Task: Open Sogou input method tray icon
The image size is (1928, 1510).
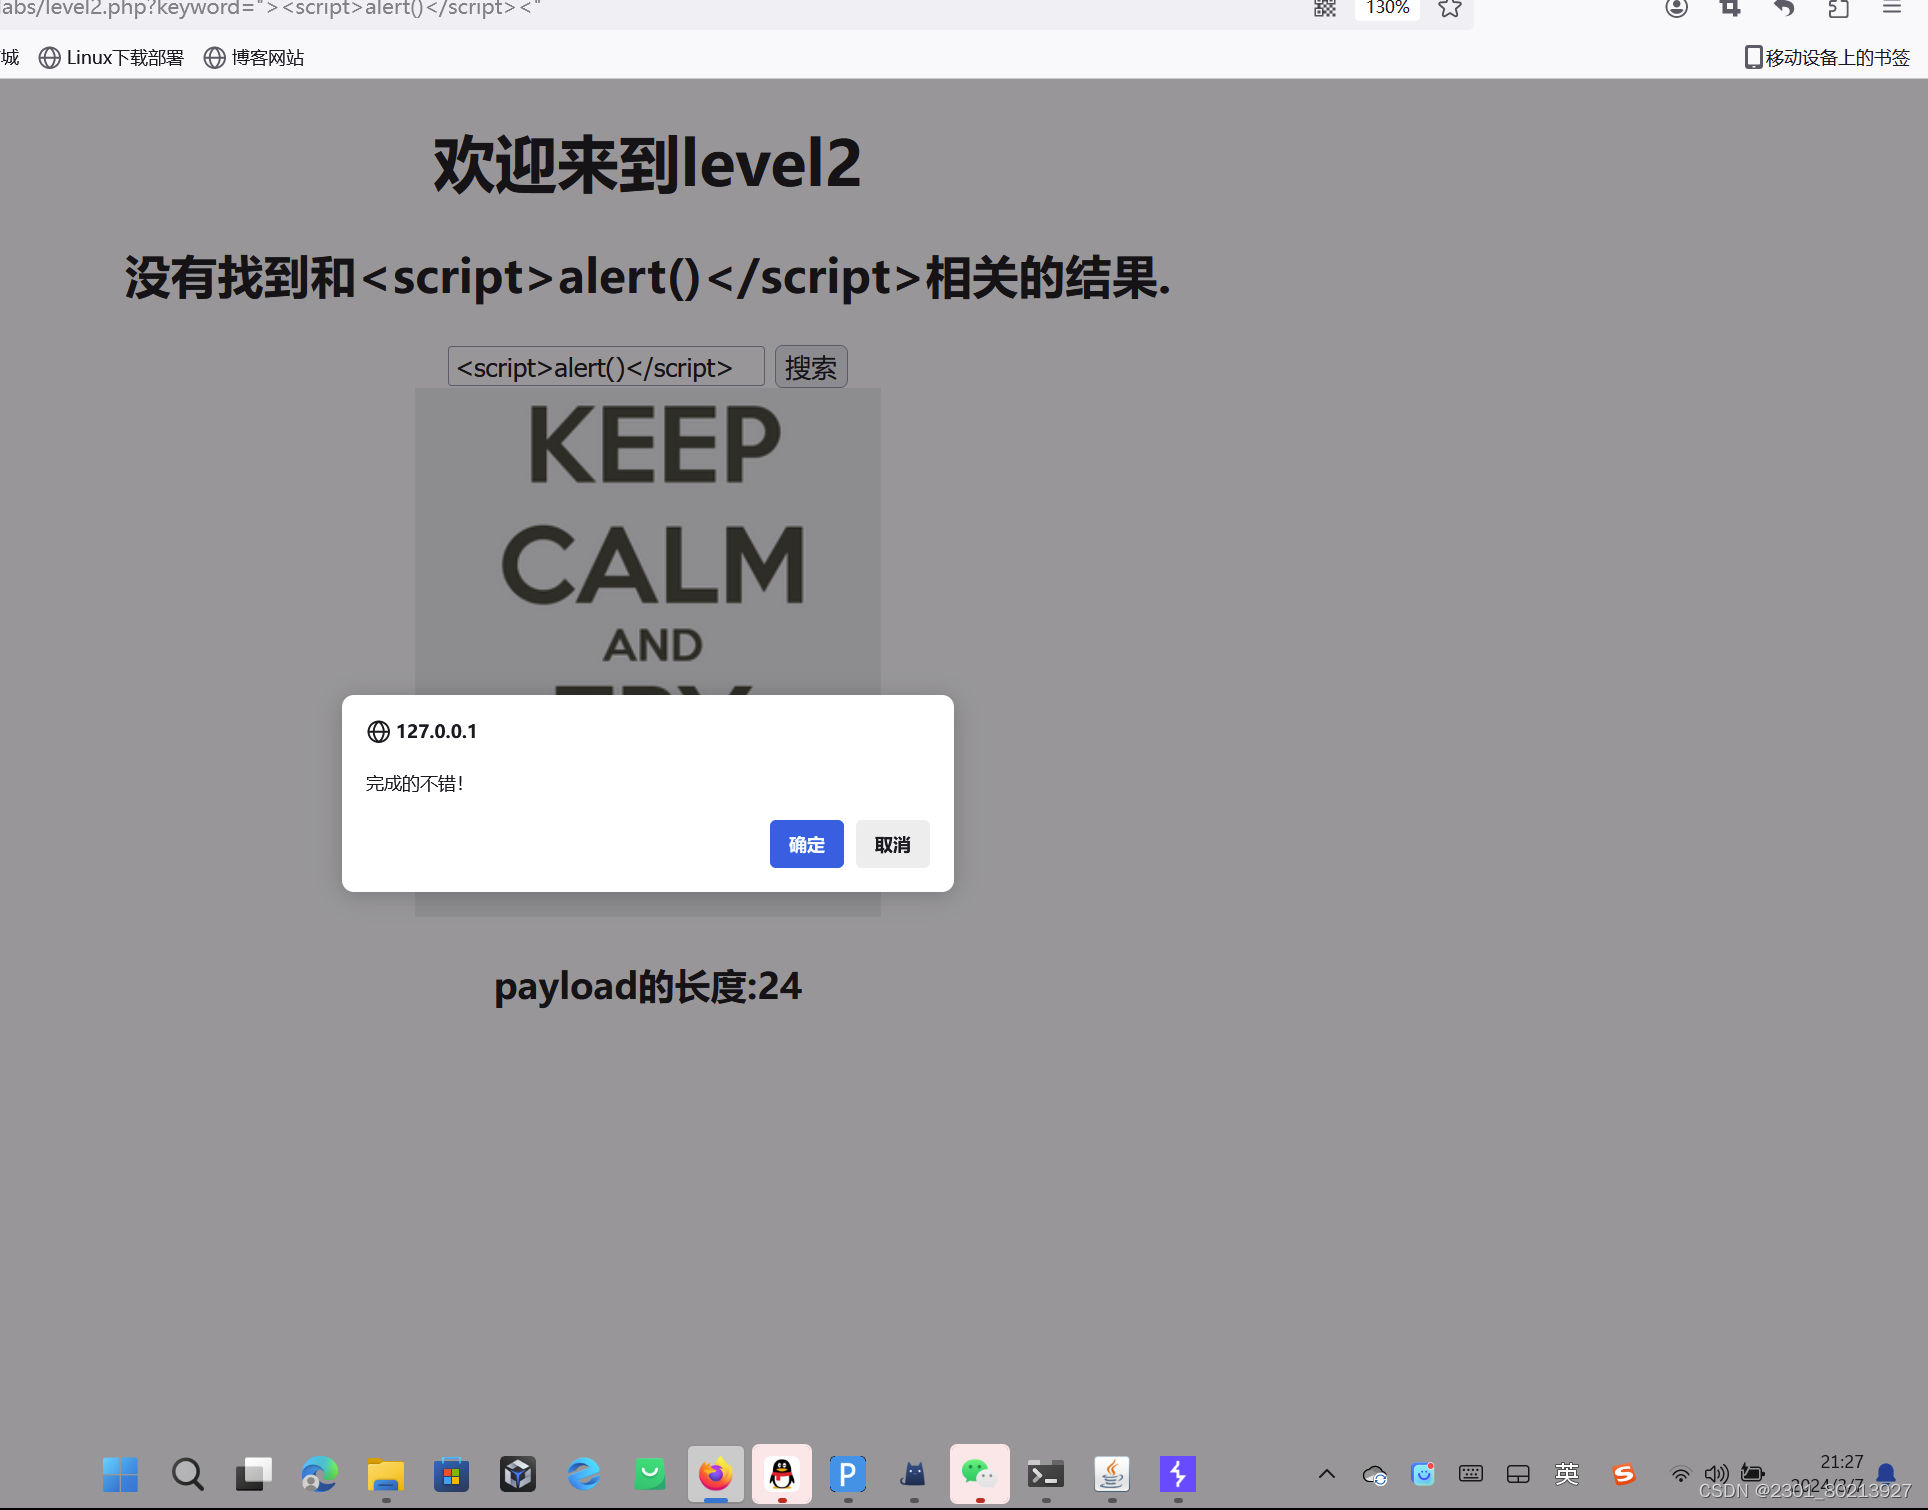Action: (x=1623, y=1473)
